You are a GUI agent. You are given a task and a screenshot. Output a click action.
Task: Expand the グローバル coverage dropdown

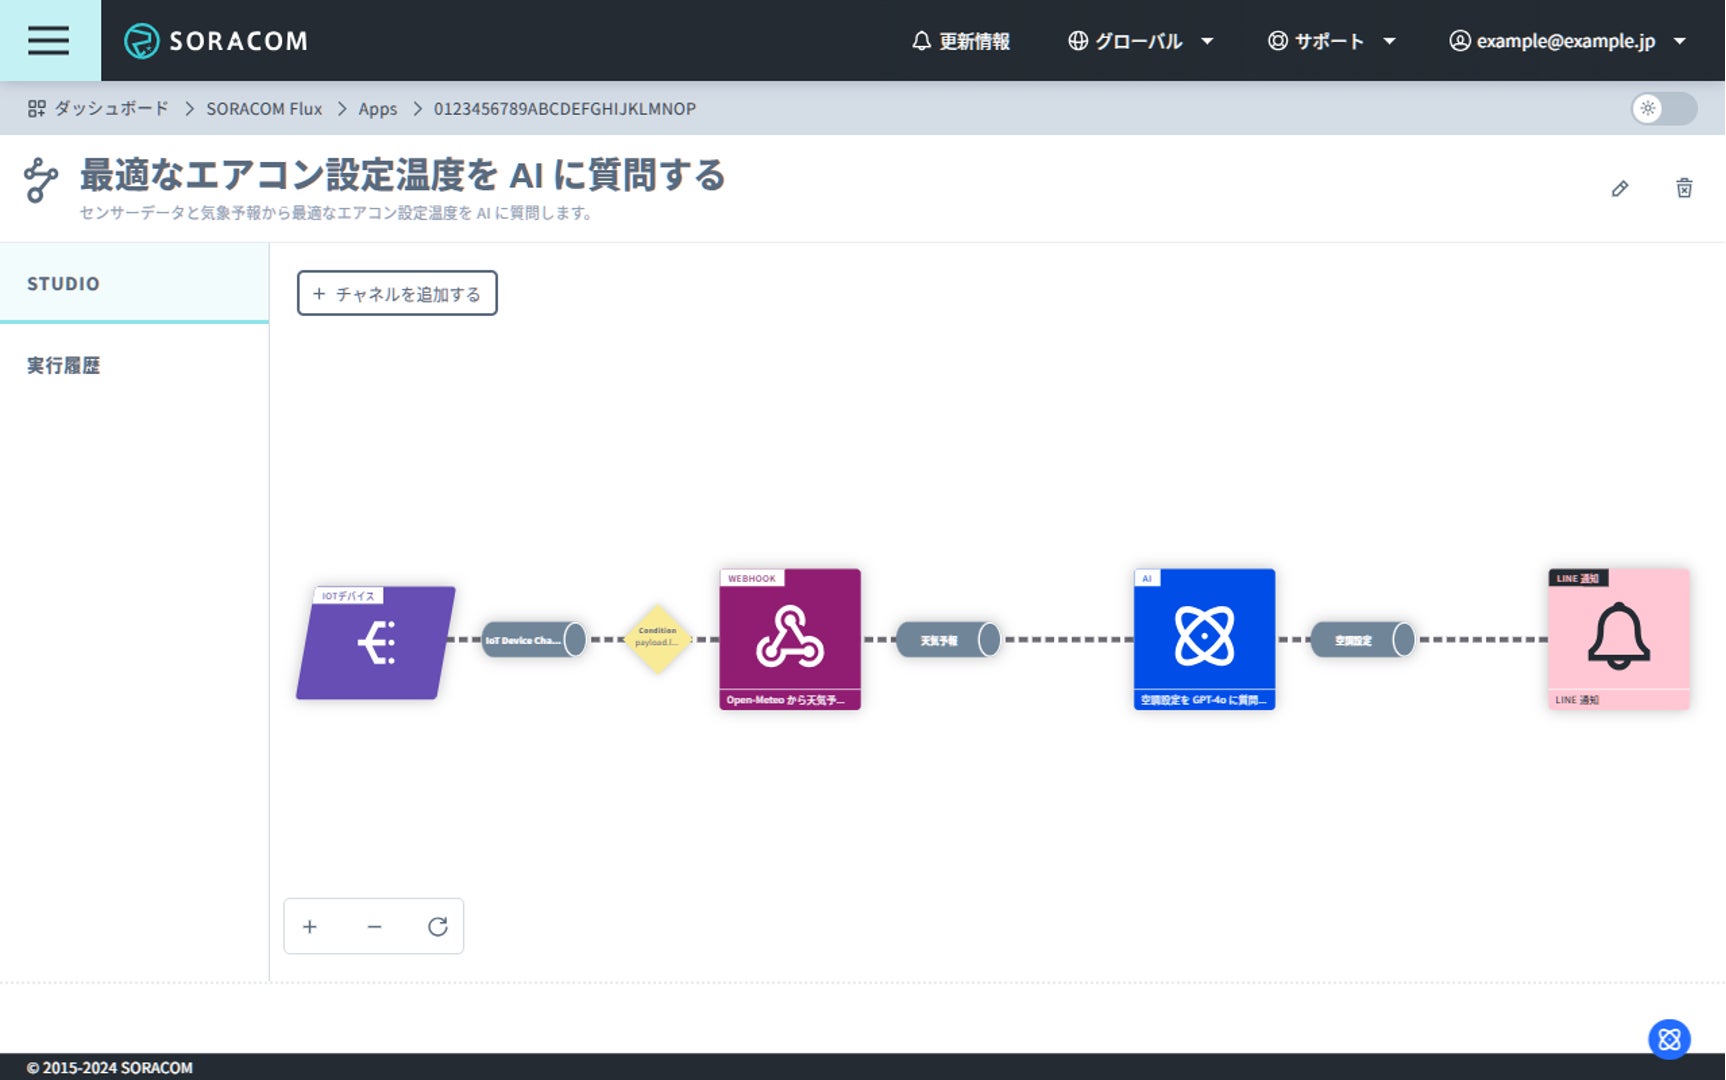click(1140, 41)
